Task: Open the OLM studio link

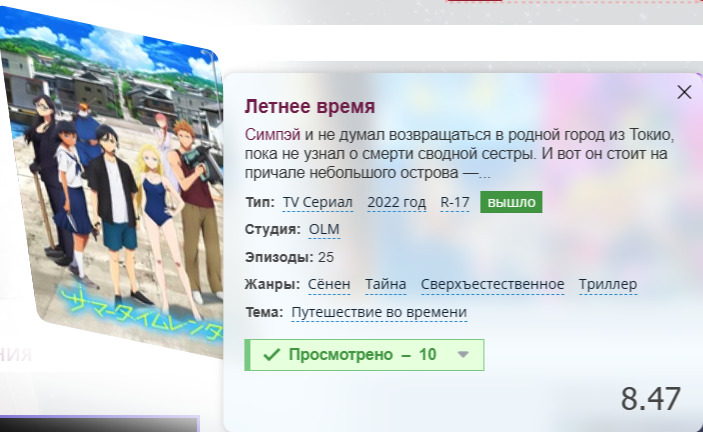Action: 324,230
